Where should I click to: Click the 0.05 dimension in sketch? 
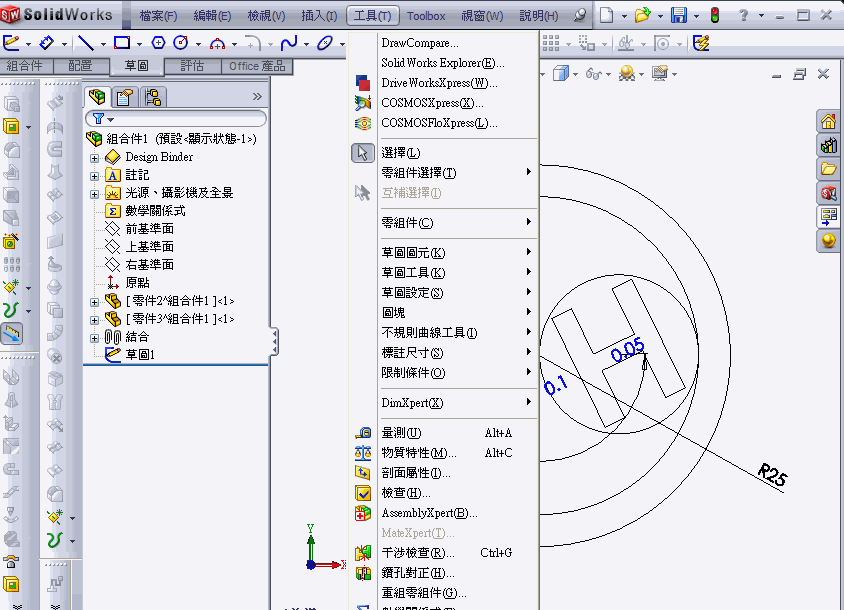click(x=628, y=349)
